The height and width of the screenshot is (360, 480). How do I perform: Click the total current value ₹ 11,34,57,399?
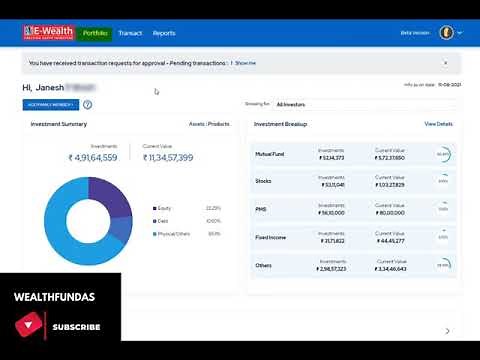pyautogui.click(x=168, y=157)
